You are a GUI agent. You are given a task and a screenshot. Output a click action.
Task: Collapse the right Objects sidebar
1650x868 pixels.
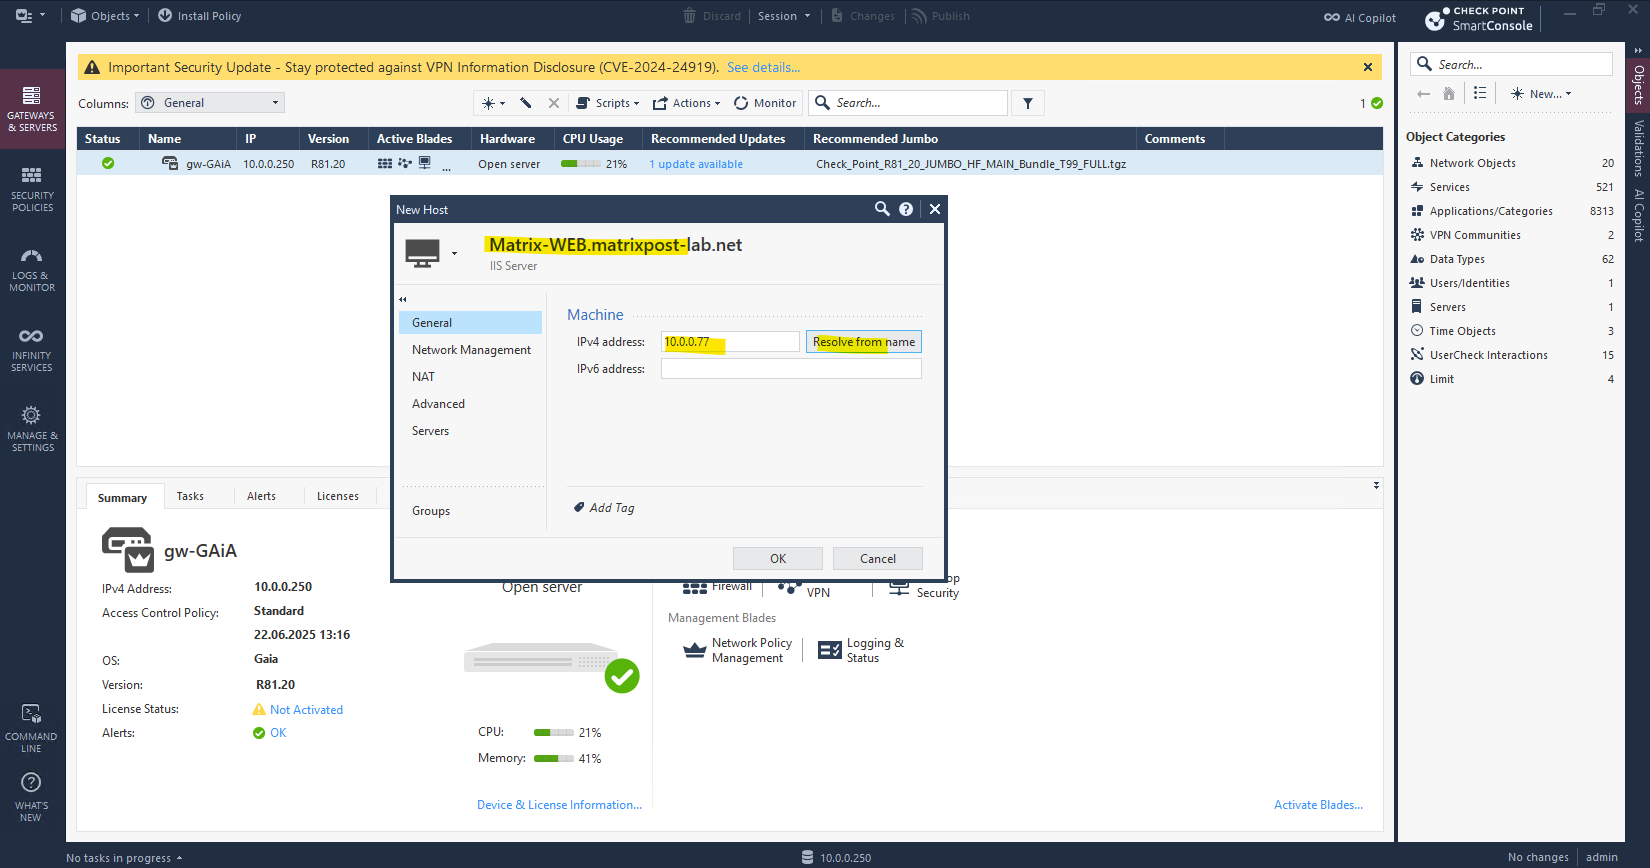1638,49
